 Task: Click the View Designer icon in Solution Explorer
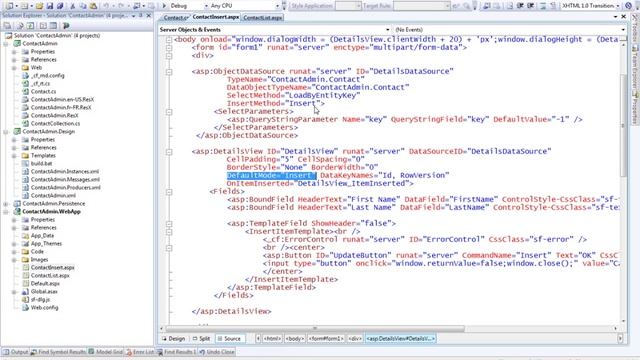click(x=53, y=25)
